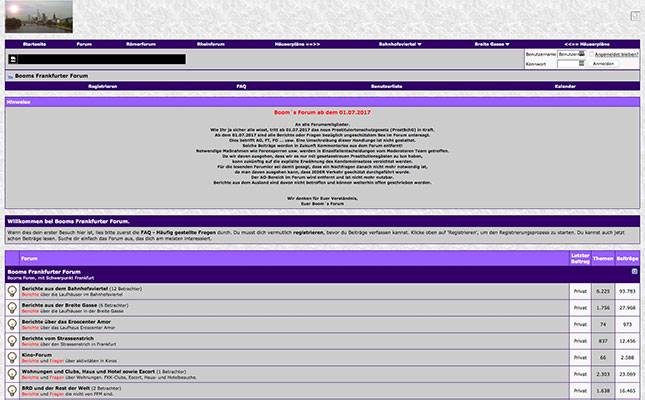Screen dimensions: 645x400
Task: Click the red Boom's Forum ab dem 01.07.2017 heading
Action: 322,112
